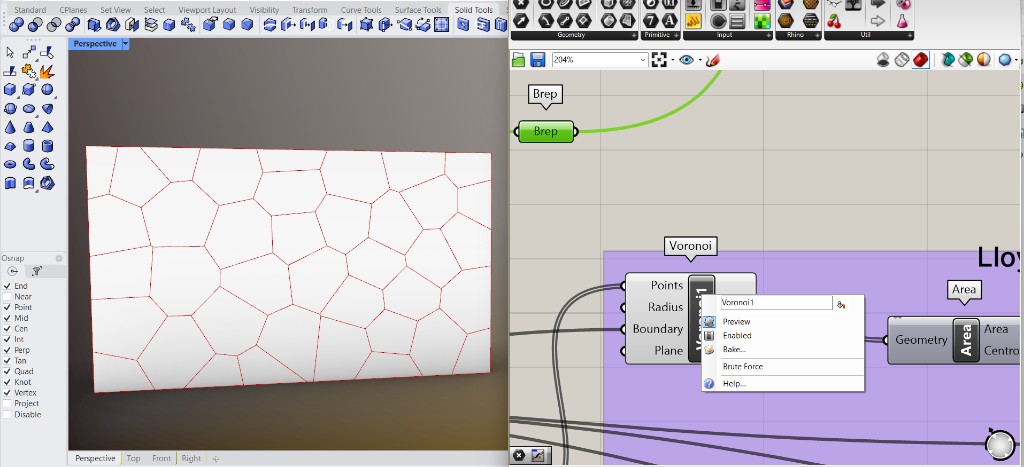Viewport: 1024px width, 467px height.
Task: Open the eye preview options dropdown arrow
Action: [699, 60]
